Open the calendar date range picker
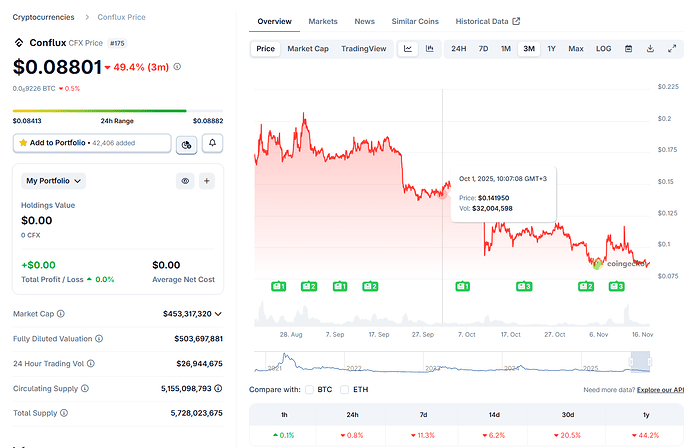Image resolution: width=690 pixels, height=448 pixels. (x=628, y=48)
